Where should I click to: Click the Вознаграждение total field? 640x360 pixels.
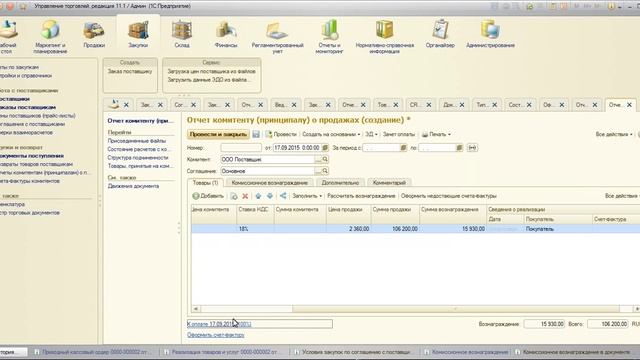(544, 324)
